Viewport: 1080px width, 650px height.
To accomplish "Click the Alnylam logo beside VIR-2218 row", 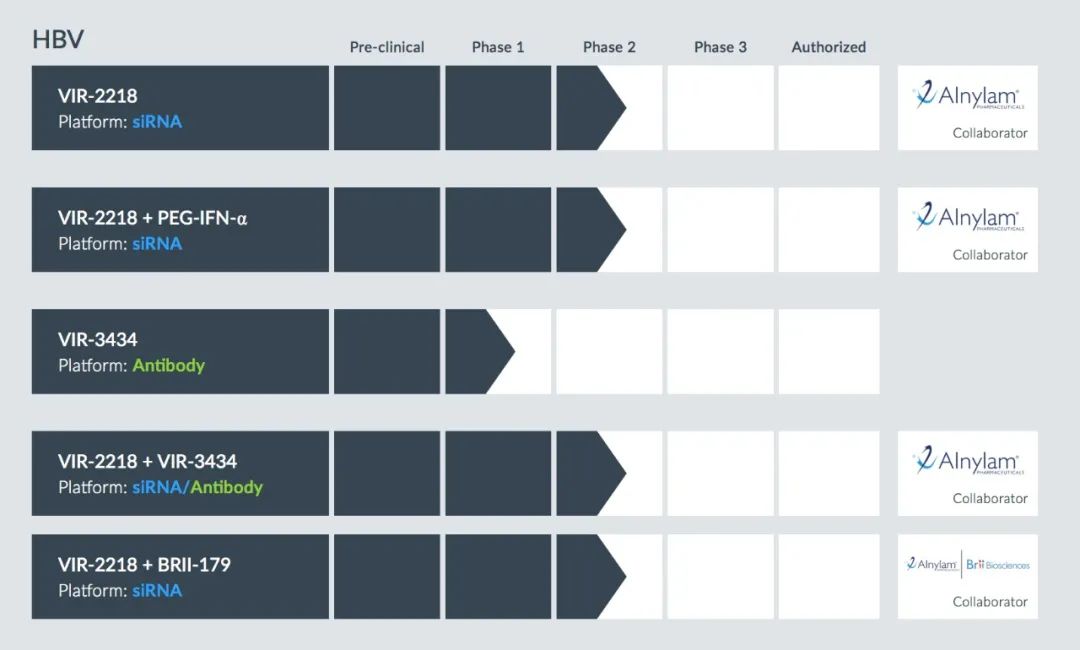I will click(966, 97).
